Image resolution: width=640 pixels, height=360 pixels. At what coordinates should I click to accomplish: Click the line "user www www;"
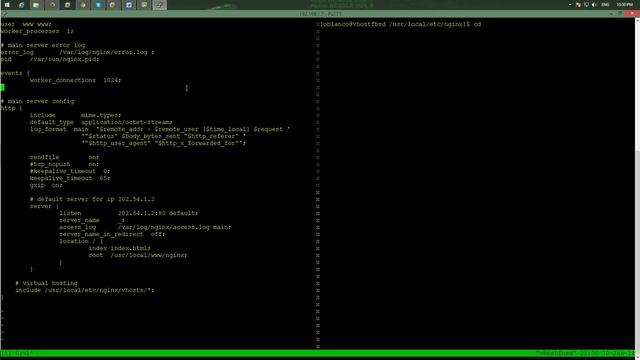26,24
